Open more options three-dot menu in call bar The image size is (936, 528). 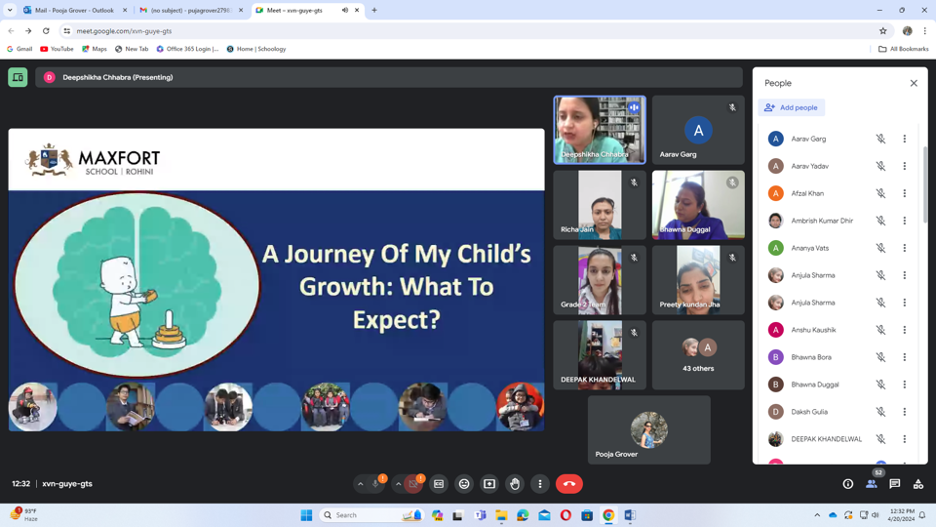(x=540, y=484)
